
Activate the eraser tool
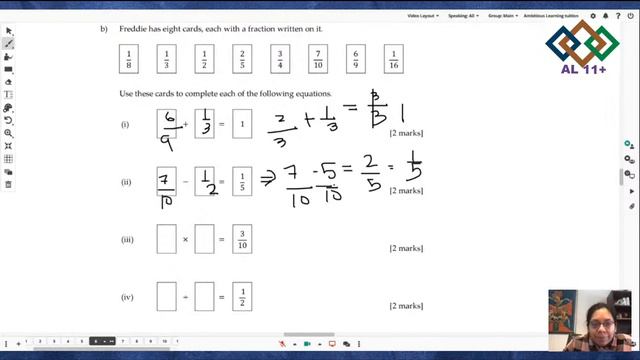[9, 82]
